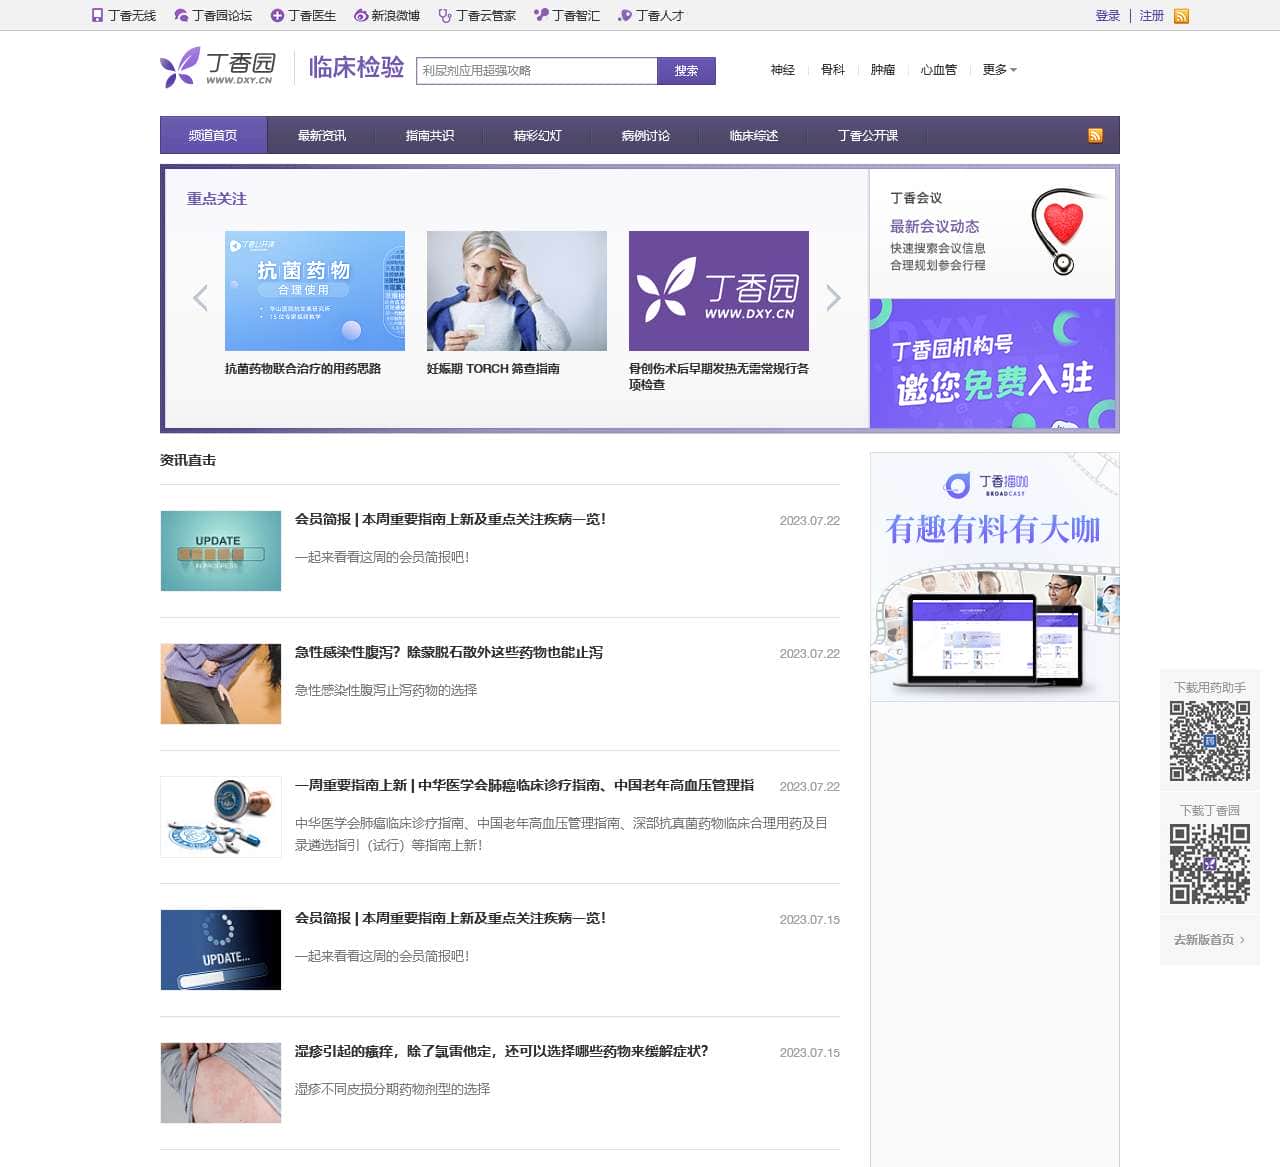Open the 抗菌药物 carousel thumbnail
Viewport: 1280px width, 1167px height.
click(x=315, y=291)
